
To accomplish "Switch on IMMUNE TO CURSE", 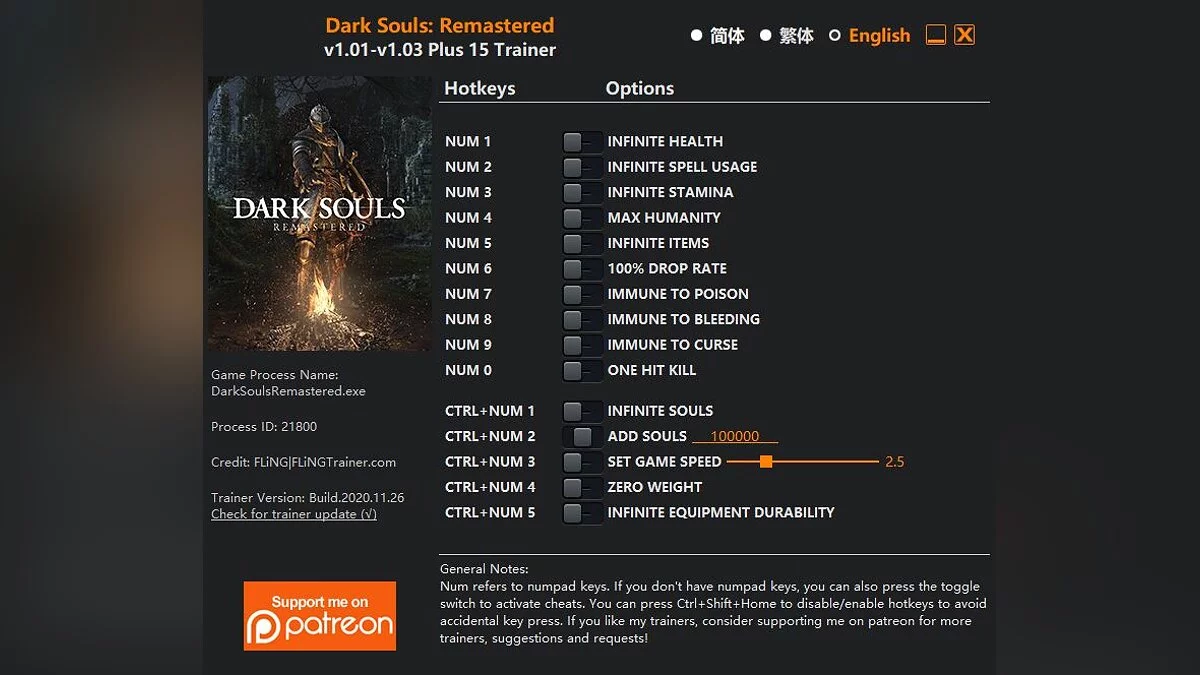I will [x=581, y=344].
